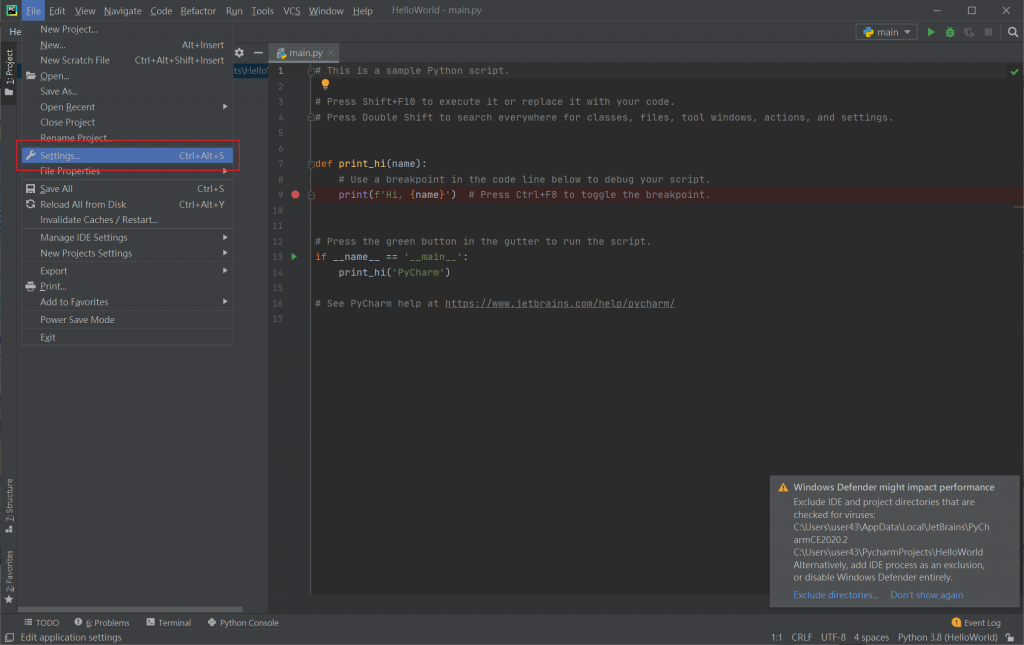Toggle Power Save Mode
The height and width of the screenshot is (645, 1024).
pyautogui.click(x=128, y=320)
